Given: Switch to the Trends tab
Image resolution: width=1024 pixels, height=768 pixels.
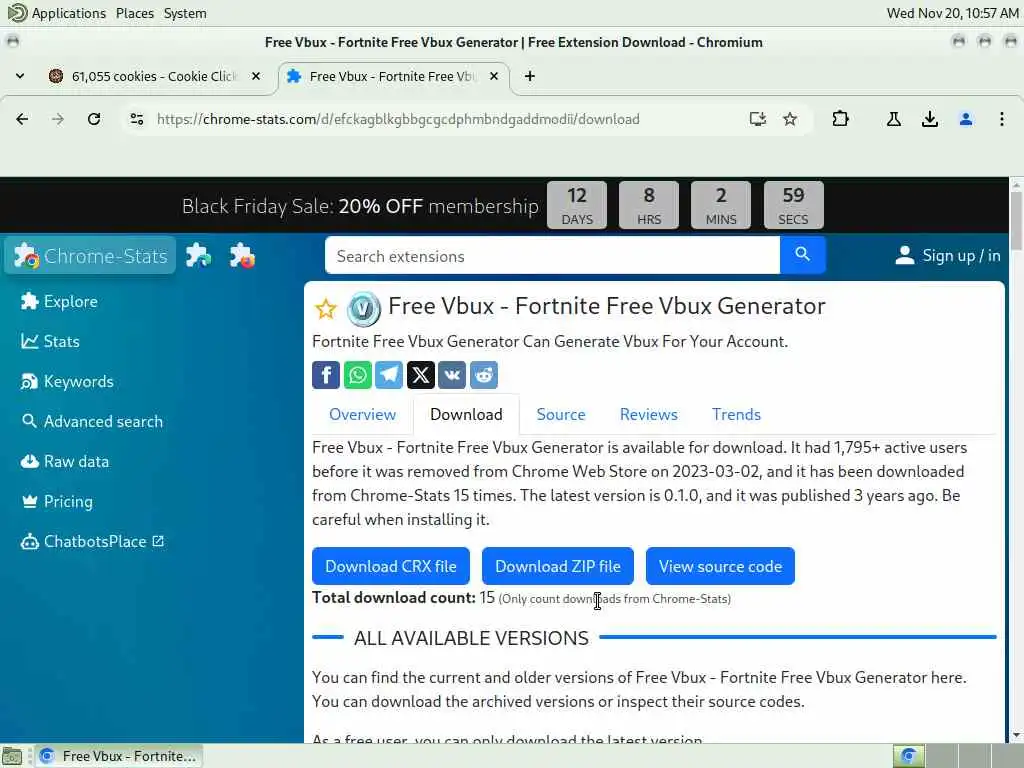Looking at the screenshot, I should [736, 414].
